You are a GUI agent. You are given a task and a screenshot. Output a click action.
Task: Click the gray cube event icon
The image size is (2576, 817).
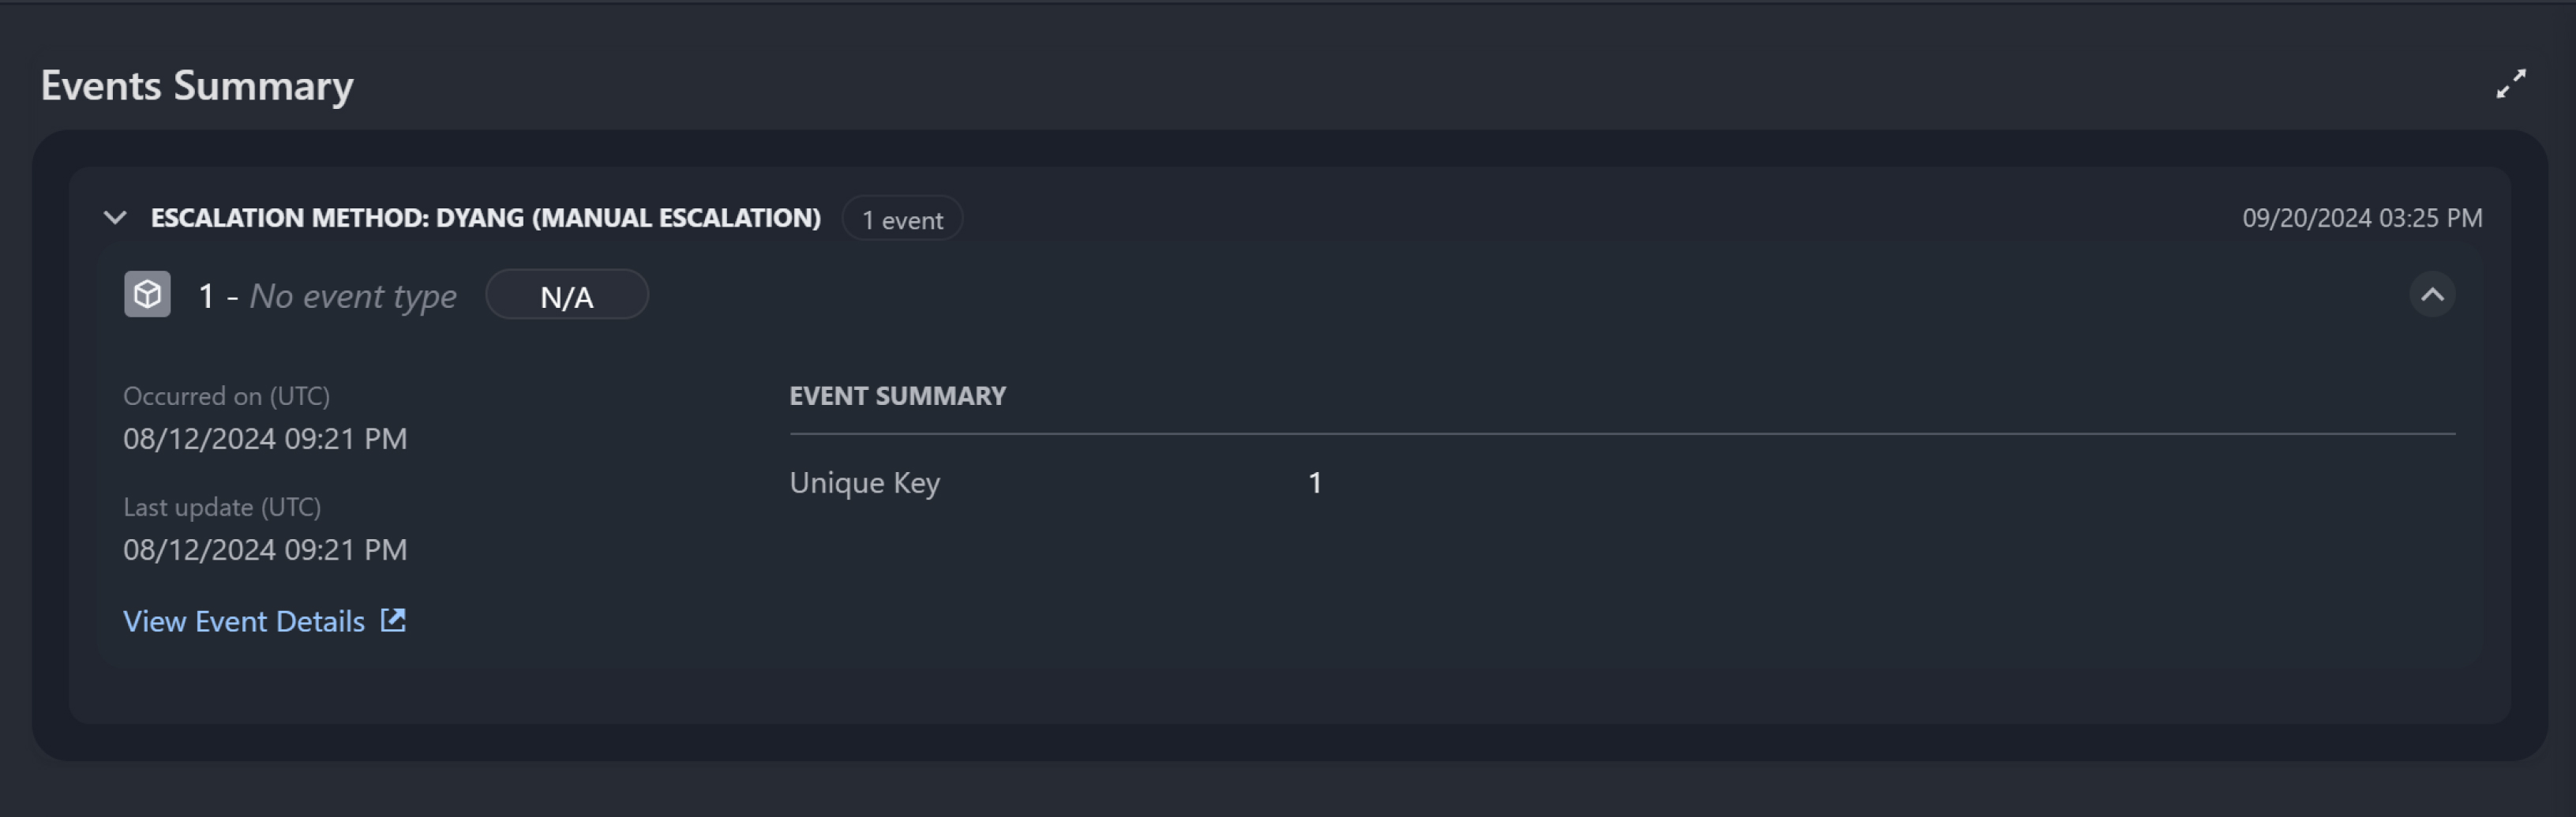[147, 295]
